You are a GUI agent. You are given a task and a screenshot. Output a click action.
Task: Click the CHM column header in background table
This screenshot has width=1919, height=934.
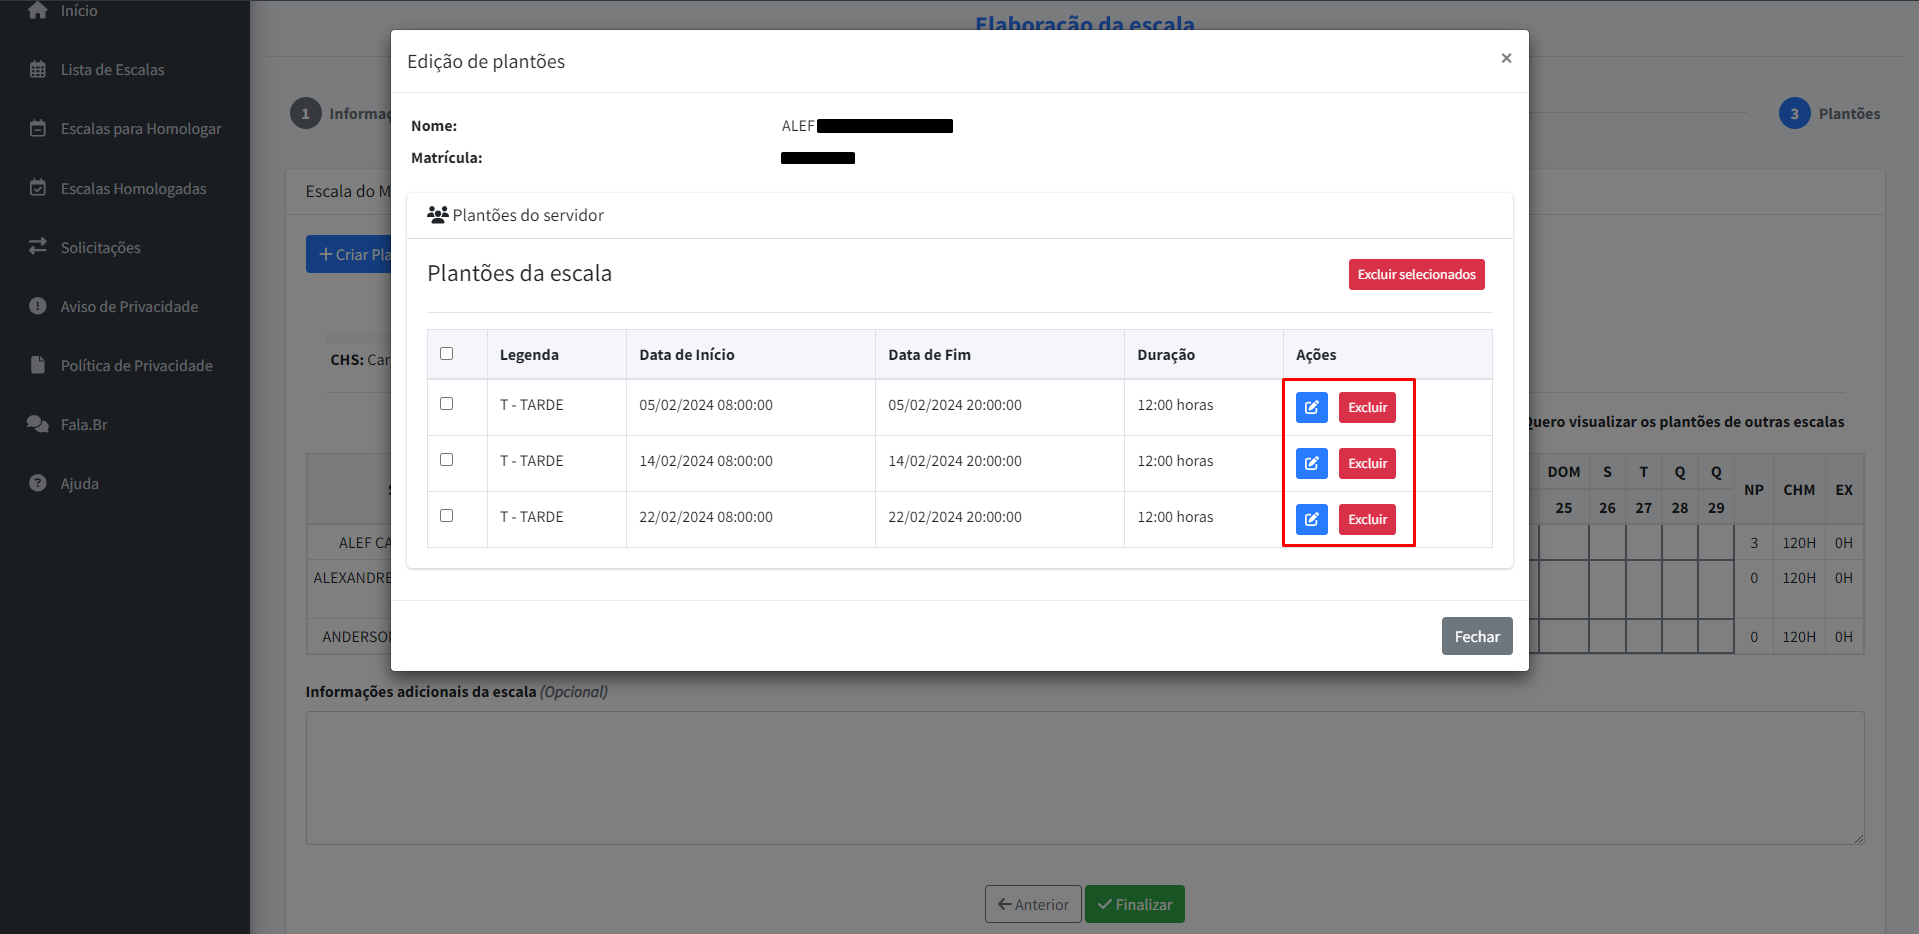(1798, 490)
